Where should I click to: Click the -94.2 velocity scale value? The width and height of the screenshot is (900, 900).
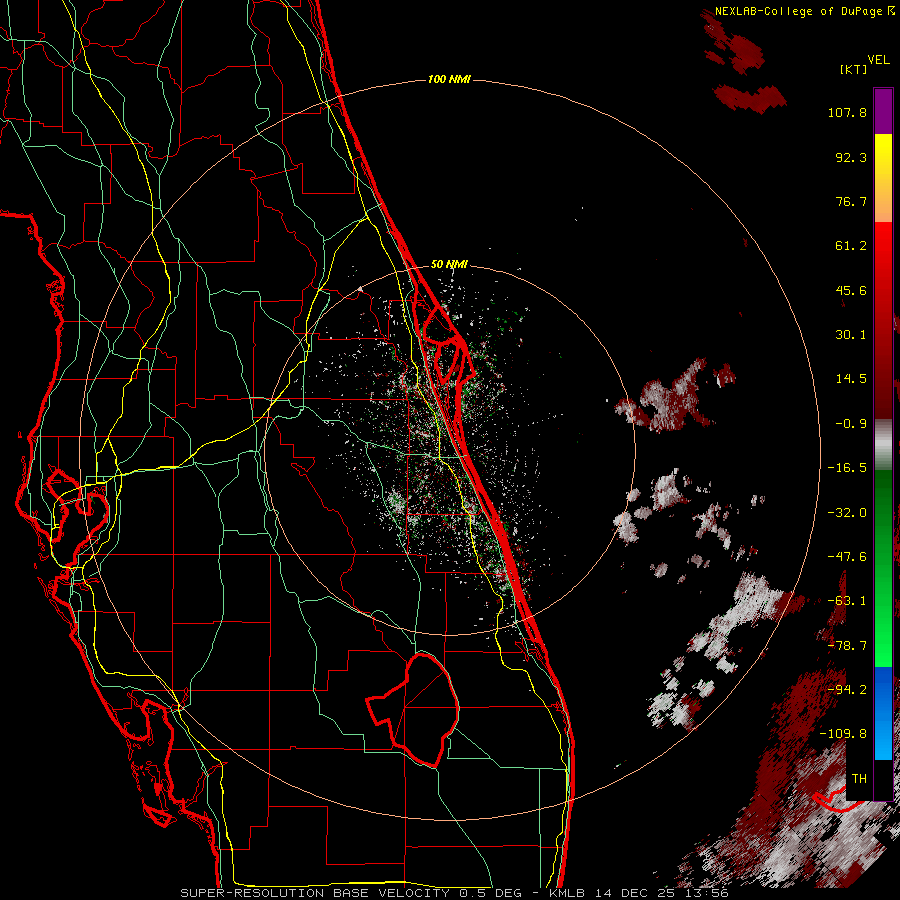(847, 690)
